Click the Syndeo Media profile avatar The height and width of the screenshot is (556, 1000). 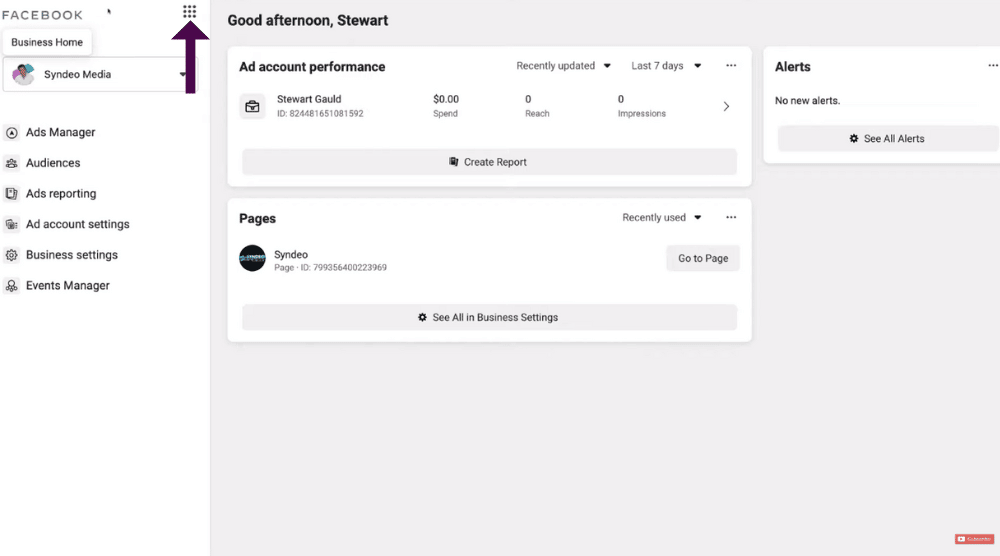24,75
